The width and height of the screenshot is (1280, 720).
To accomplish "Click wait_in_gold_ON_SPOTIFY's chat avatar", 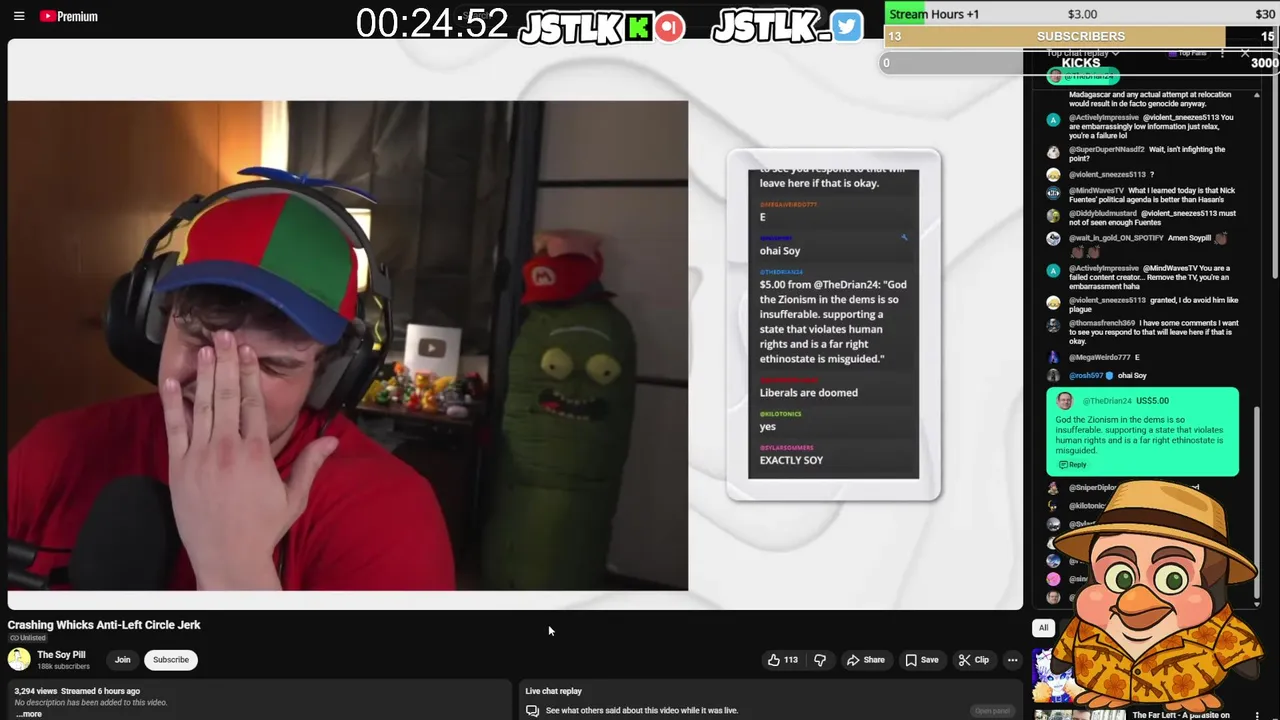I will click(1053, 239).
